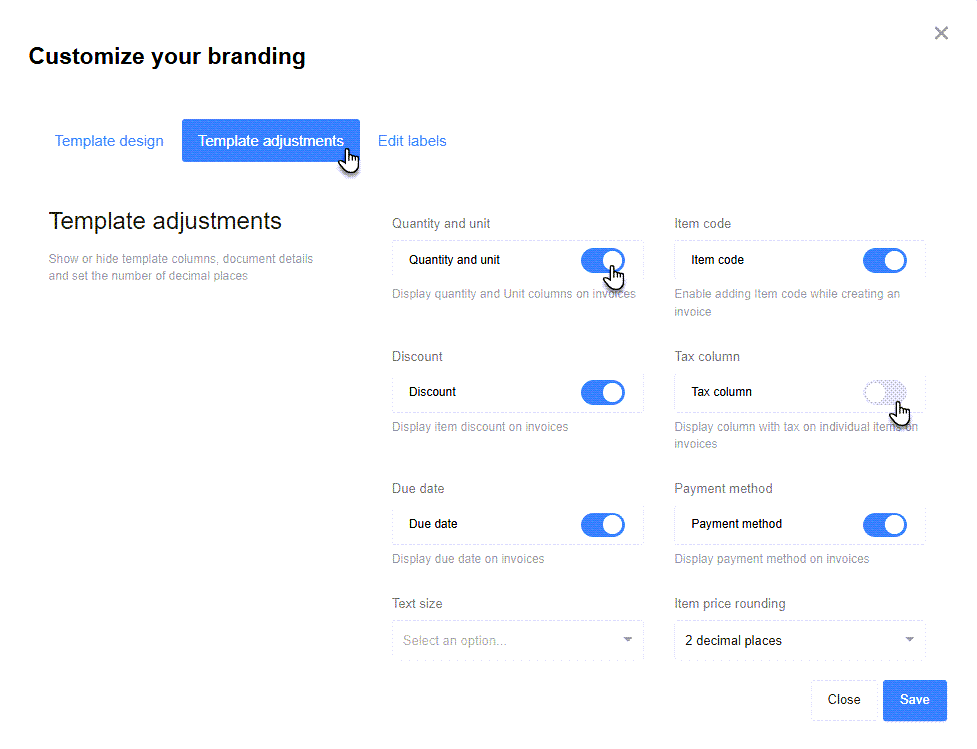Select the Template adjustments tab
Image resolution: width=977 pixels, height=749 pixels.
(270, 141)
